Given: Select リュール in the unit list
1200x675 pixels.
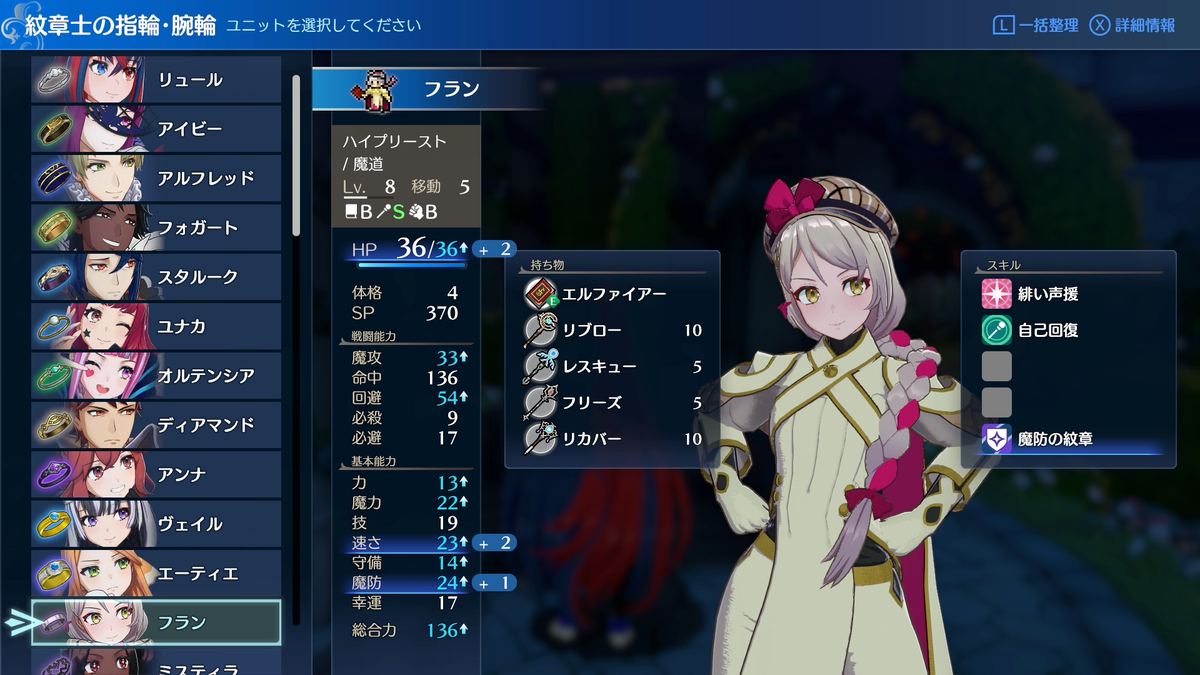Looking at the screenshot, I should point(156,80).
